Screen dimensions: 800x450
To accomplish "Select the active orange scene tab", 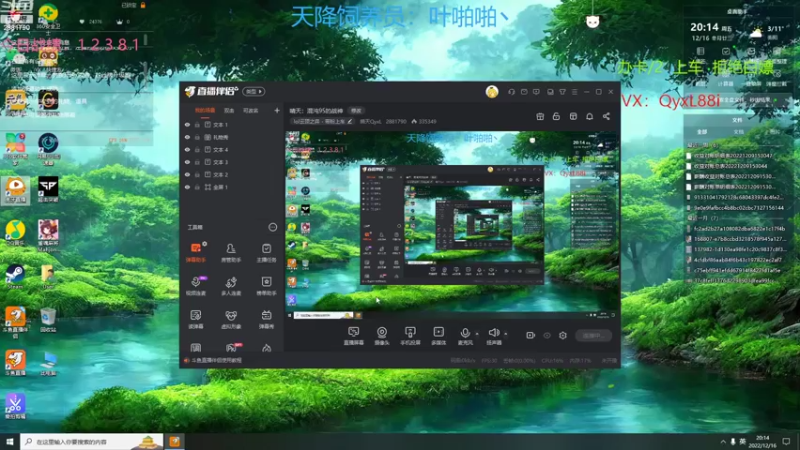I will tap(205, 111).
